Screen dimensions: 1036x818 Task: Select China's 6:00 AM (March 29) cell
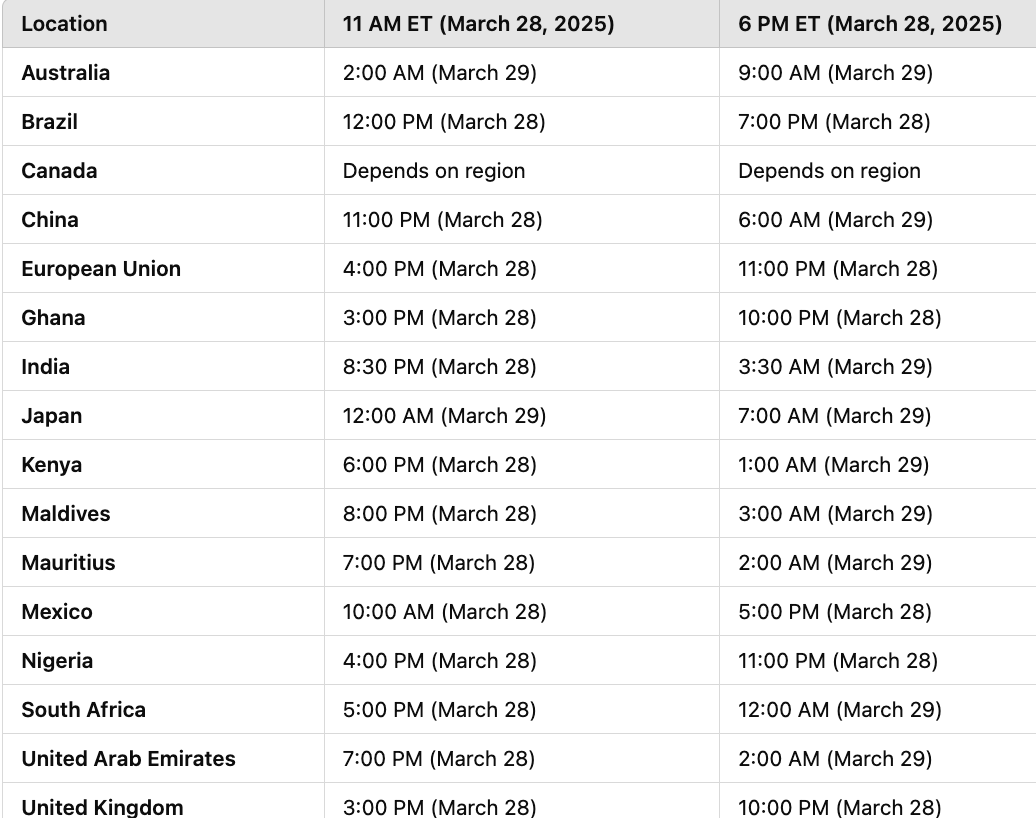point(835,219)
